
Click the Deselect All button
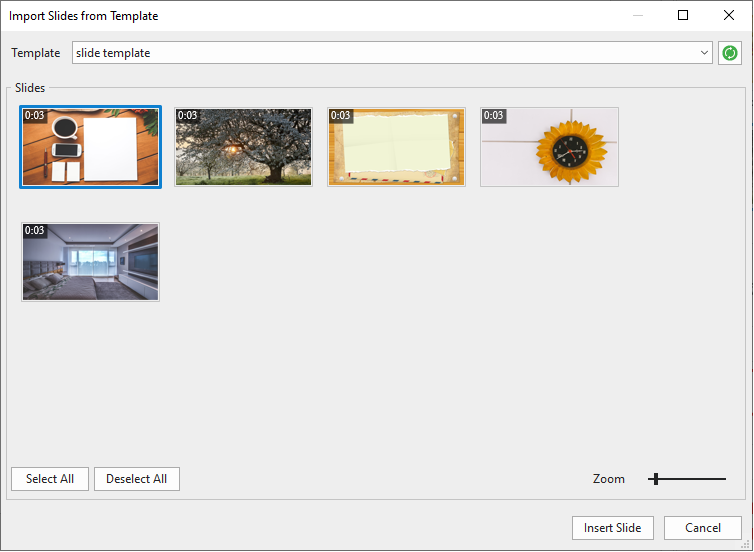click(137, 479)
